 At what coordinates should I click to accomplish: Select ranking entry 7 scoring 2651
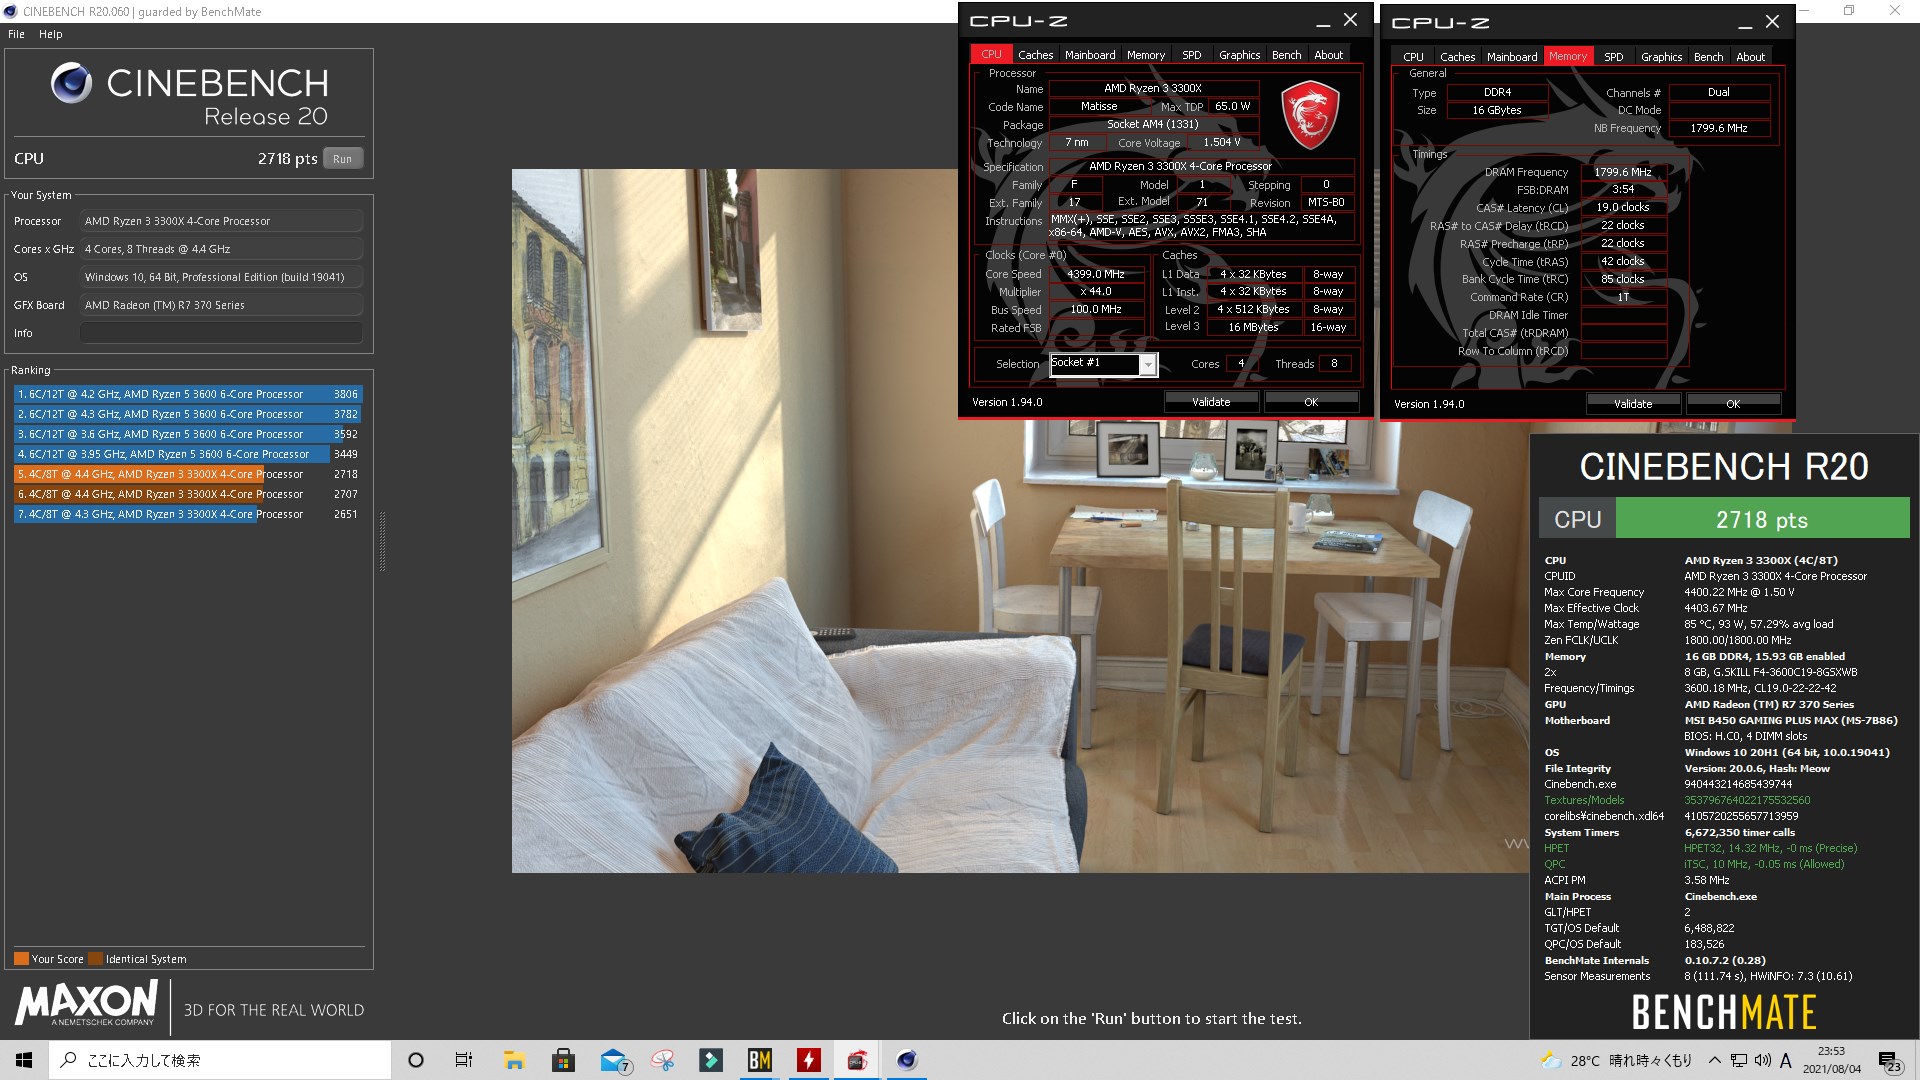[x=188, y=514]
